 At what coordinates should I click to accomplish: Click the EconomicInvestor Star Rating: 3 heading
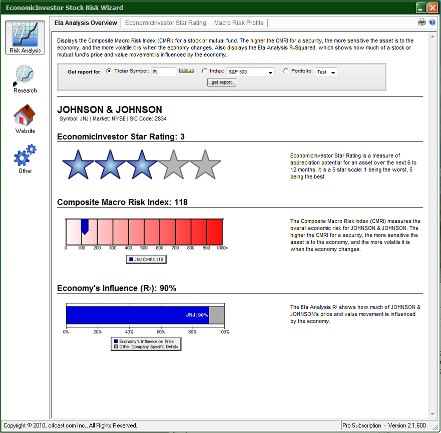[121, 137]
